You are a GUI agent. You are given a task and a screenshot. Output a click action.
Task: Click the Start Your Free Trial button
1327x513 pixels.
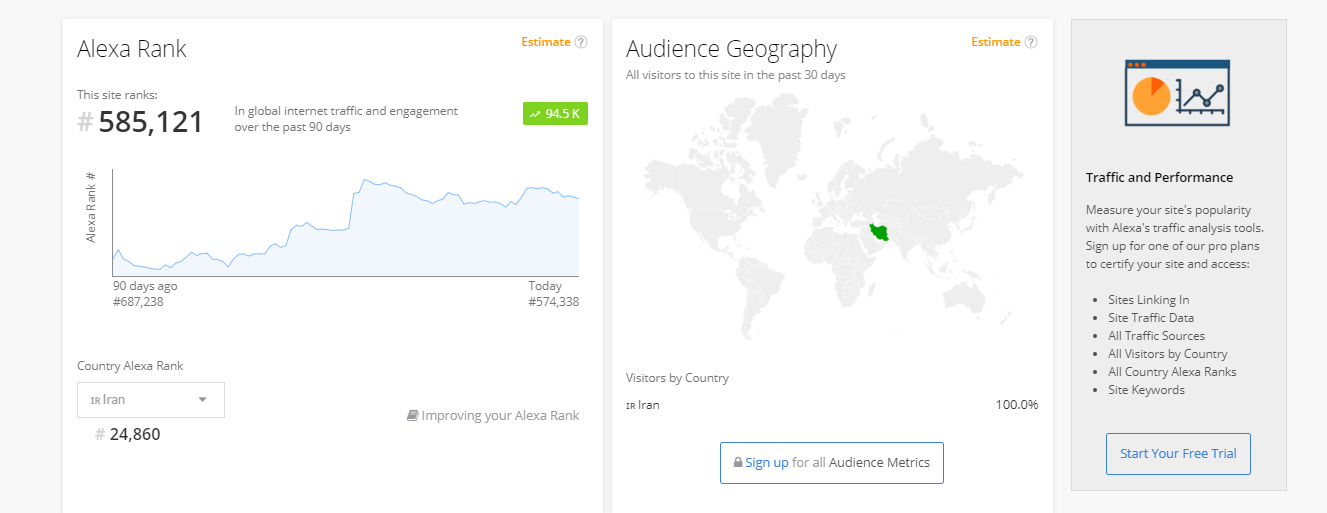pos(1178,453)
